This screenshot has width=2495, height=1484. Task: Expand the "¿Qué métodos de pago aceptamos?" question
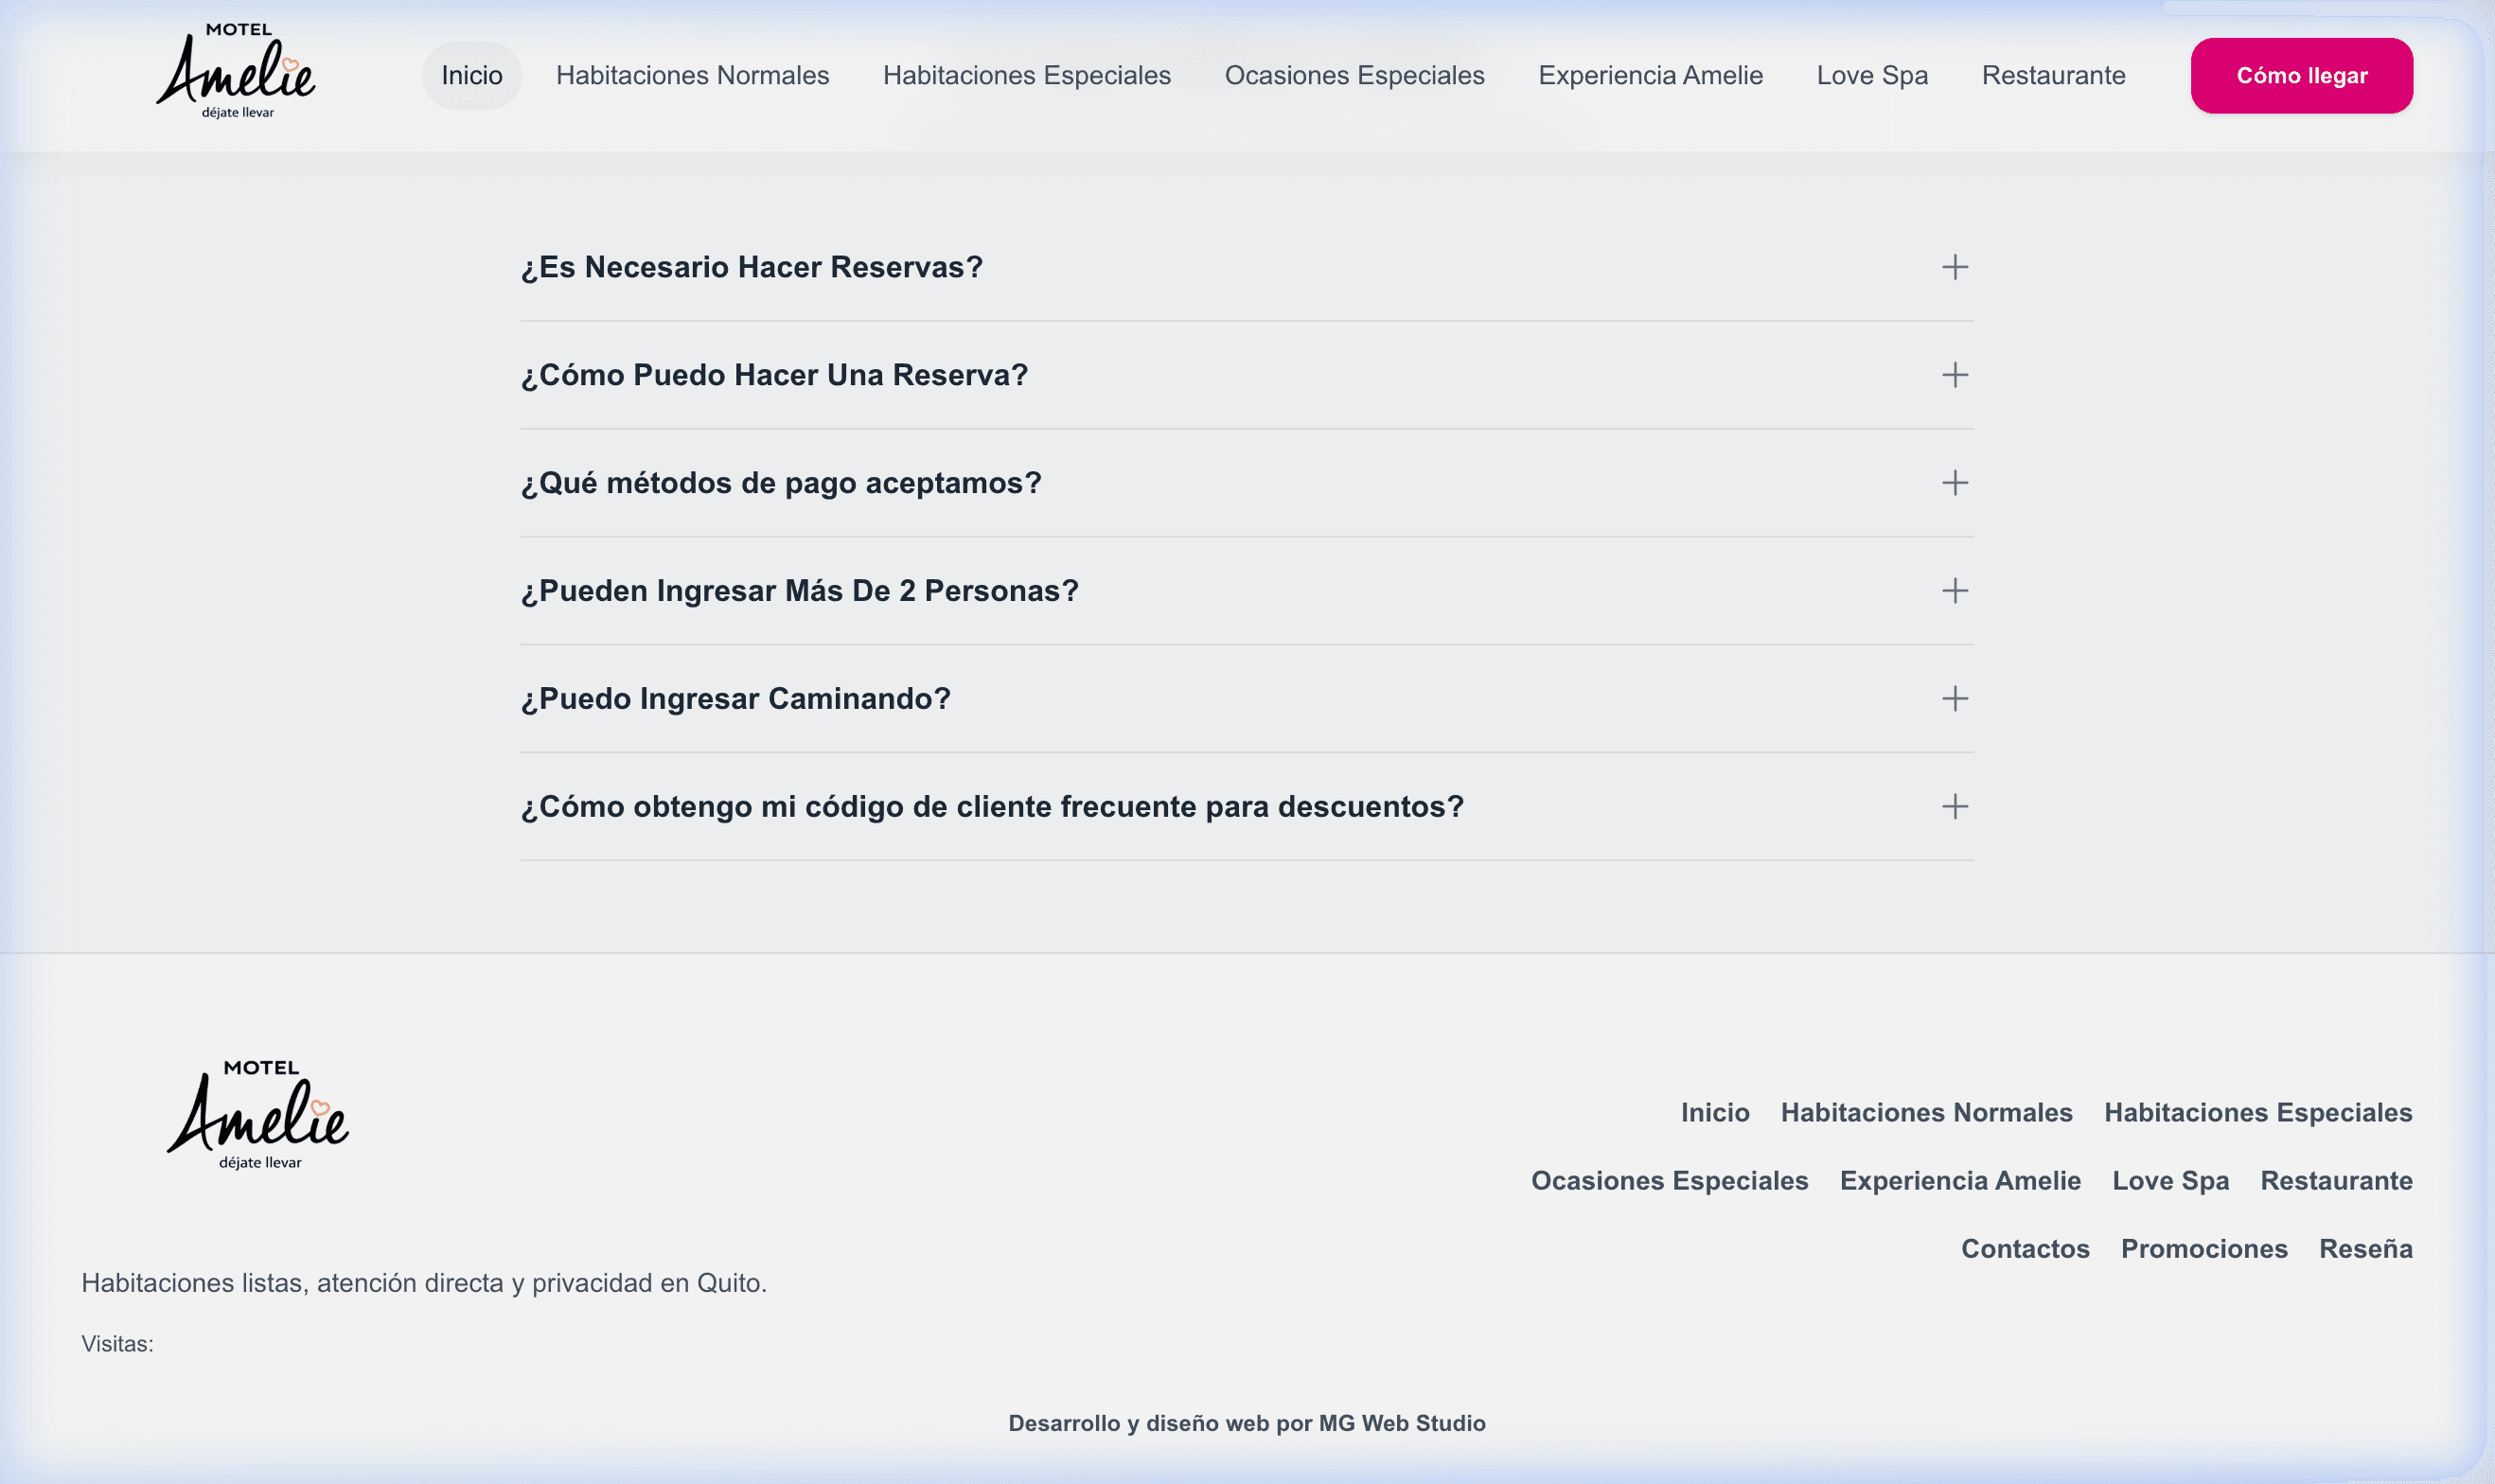point(781,483)
